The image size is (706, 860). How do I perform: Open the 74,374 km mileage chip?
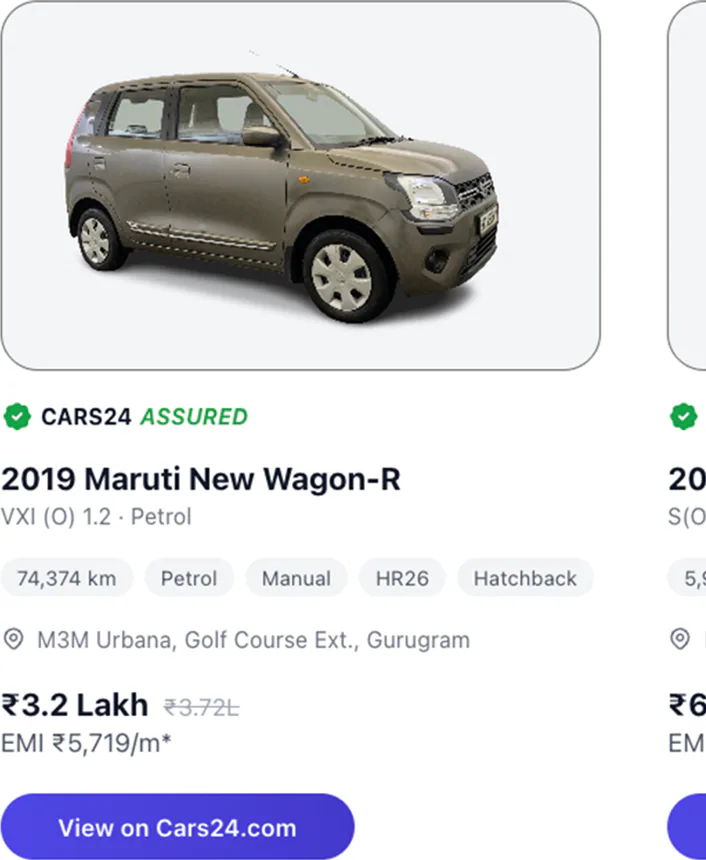pos(66,578)
